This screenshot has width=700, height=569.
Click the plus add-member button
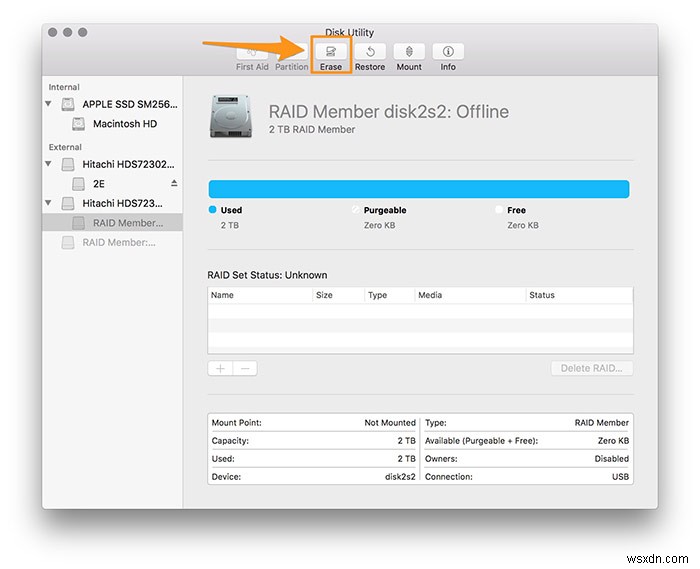point(220,368)
